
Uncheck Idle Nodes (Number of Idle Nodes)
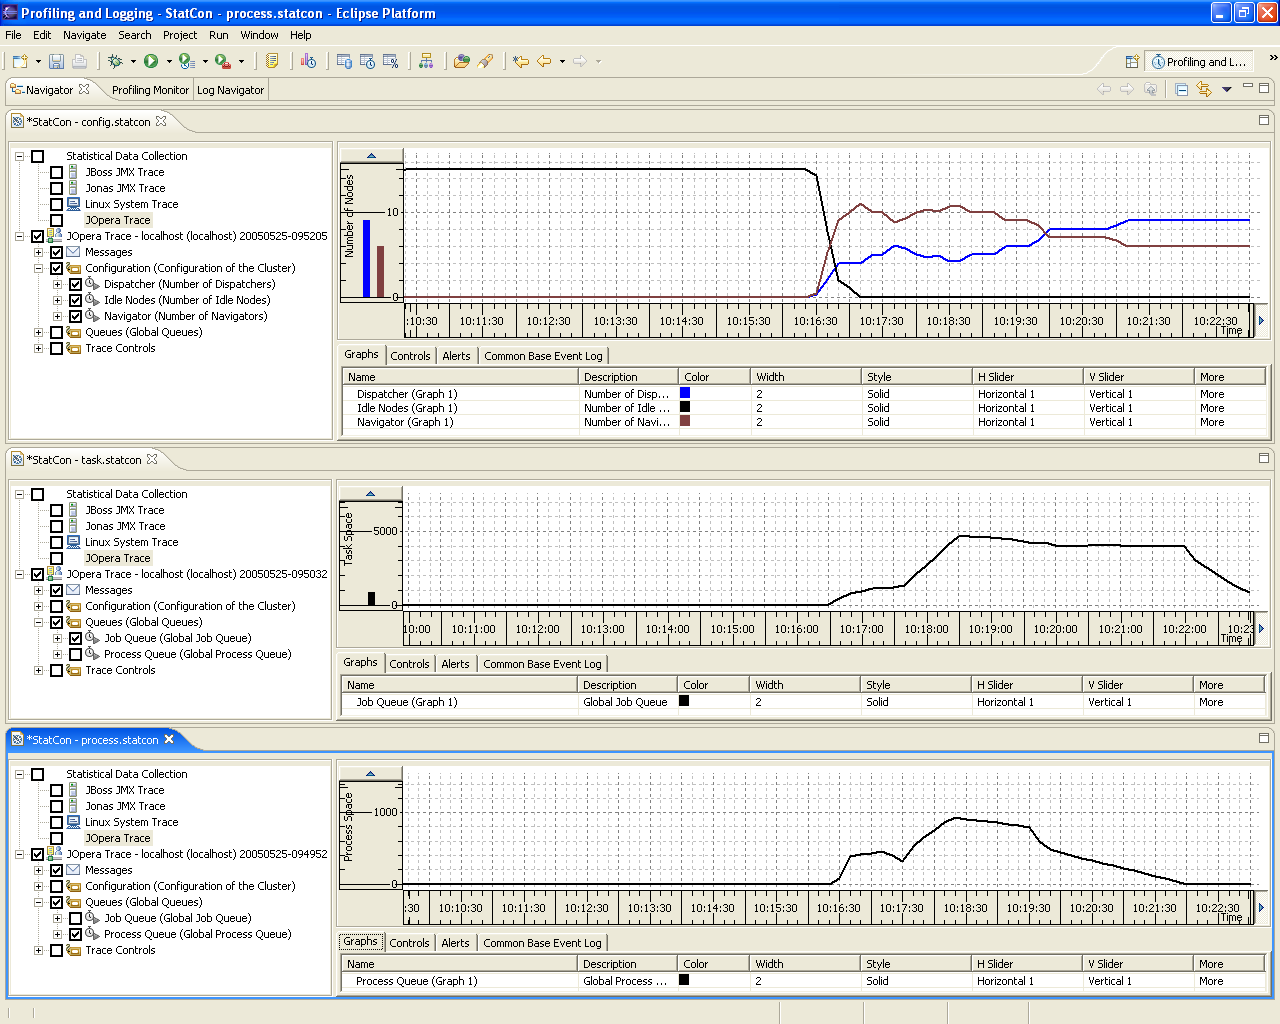(x=75, y=300)
